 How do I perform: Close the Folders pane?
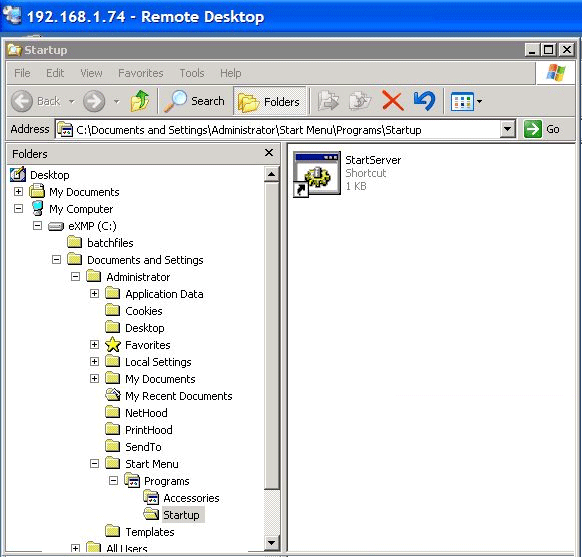pyautogui.click(x=269, y=153)
